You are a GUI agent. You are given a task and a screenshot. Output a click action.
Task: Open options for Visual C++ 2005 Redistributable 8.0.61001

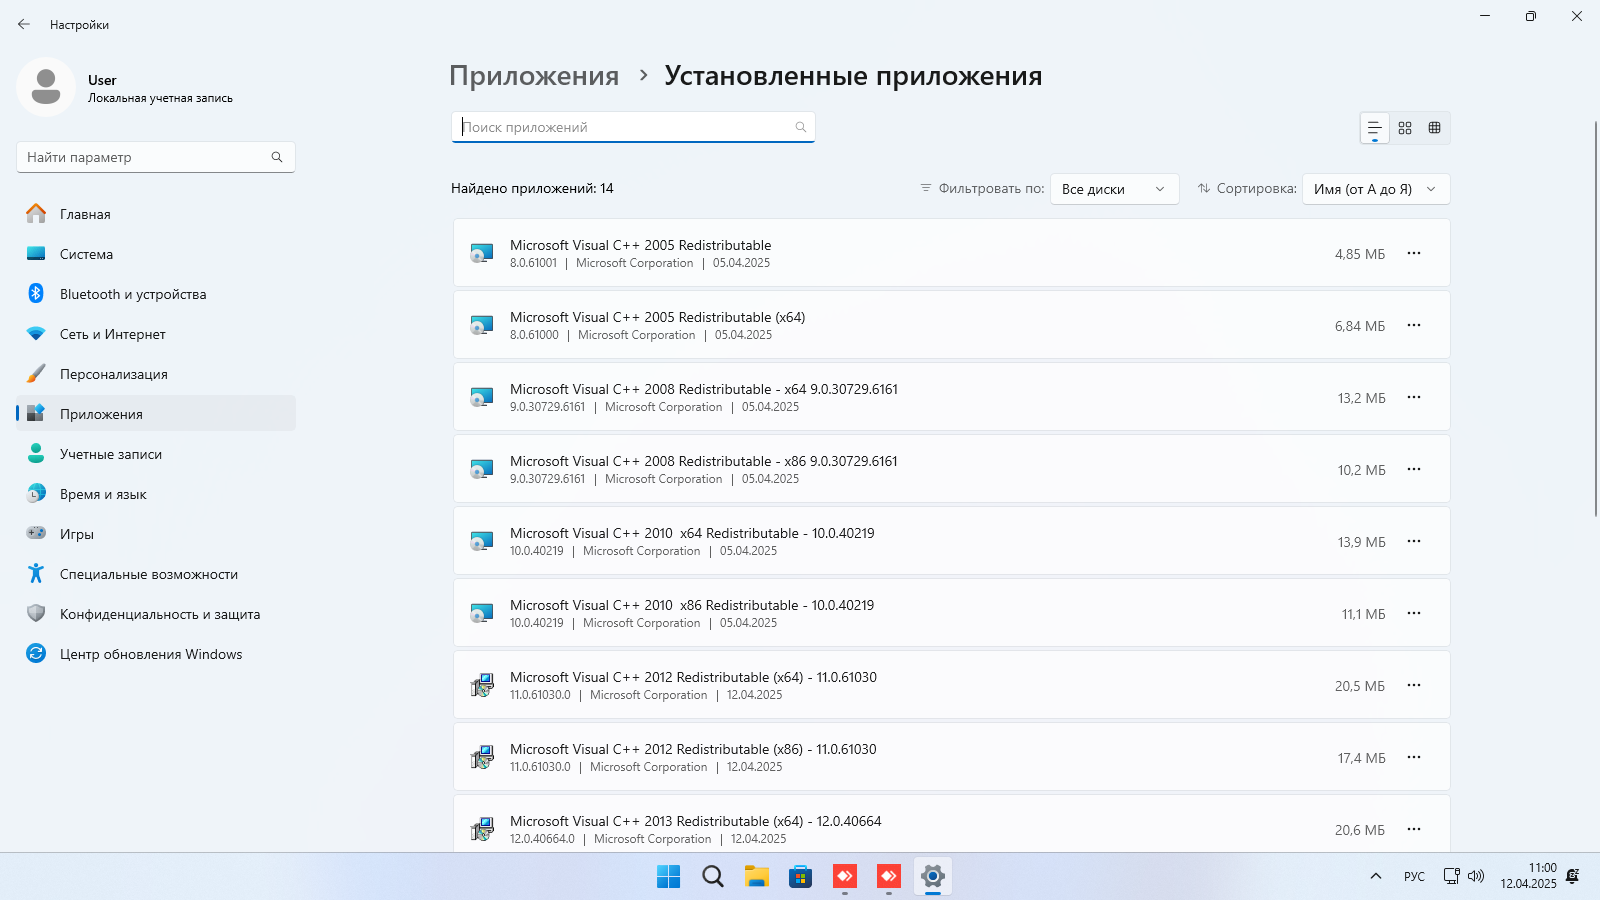(x=1414, y=253)
